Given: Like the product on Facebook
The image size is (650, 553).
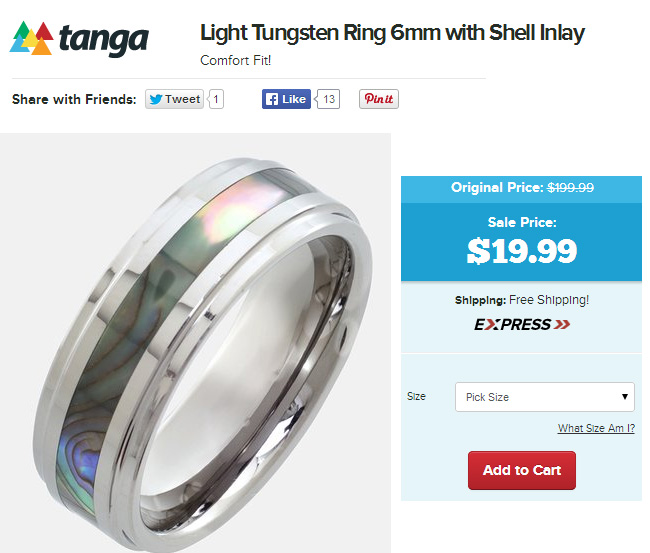Looking at the screenshot, I should (286, 99).
